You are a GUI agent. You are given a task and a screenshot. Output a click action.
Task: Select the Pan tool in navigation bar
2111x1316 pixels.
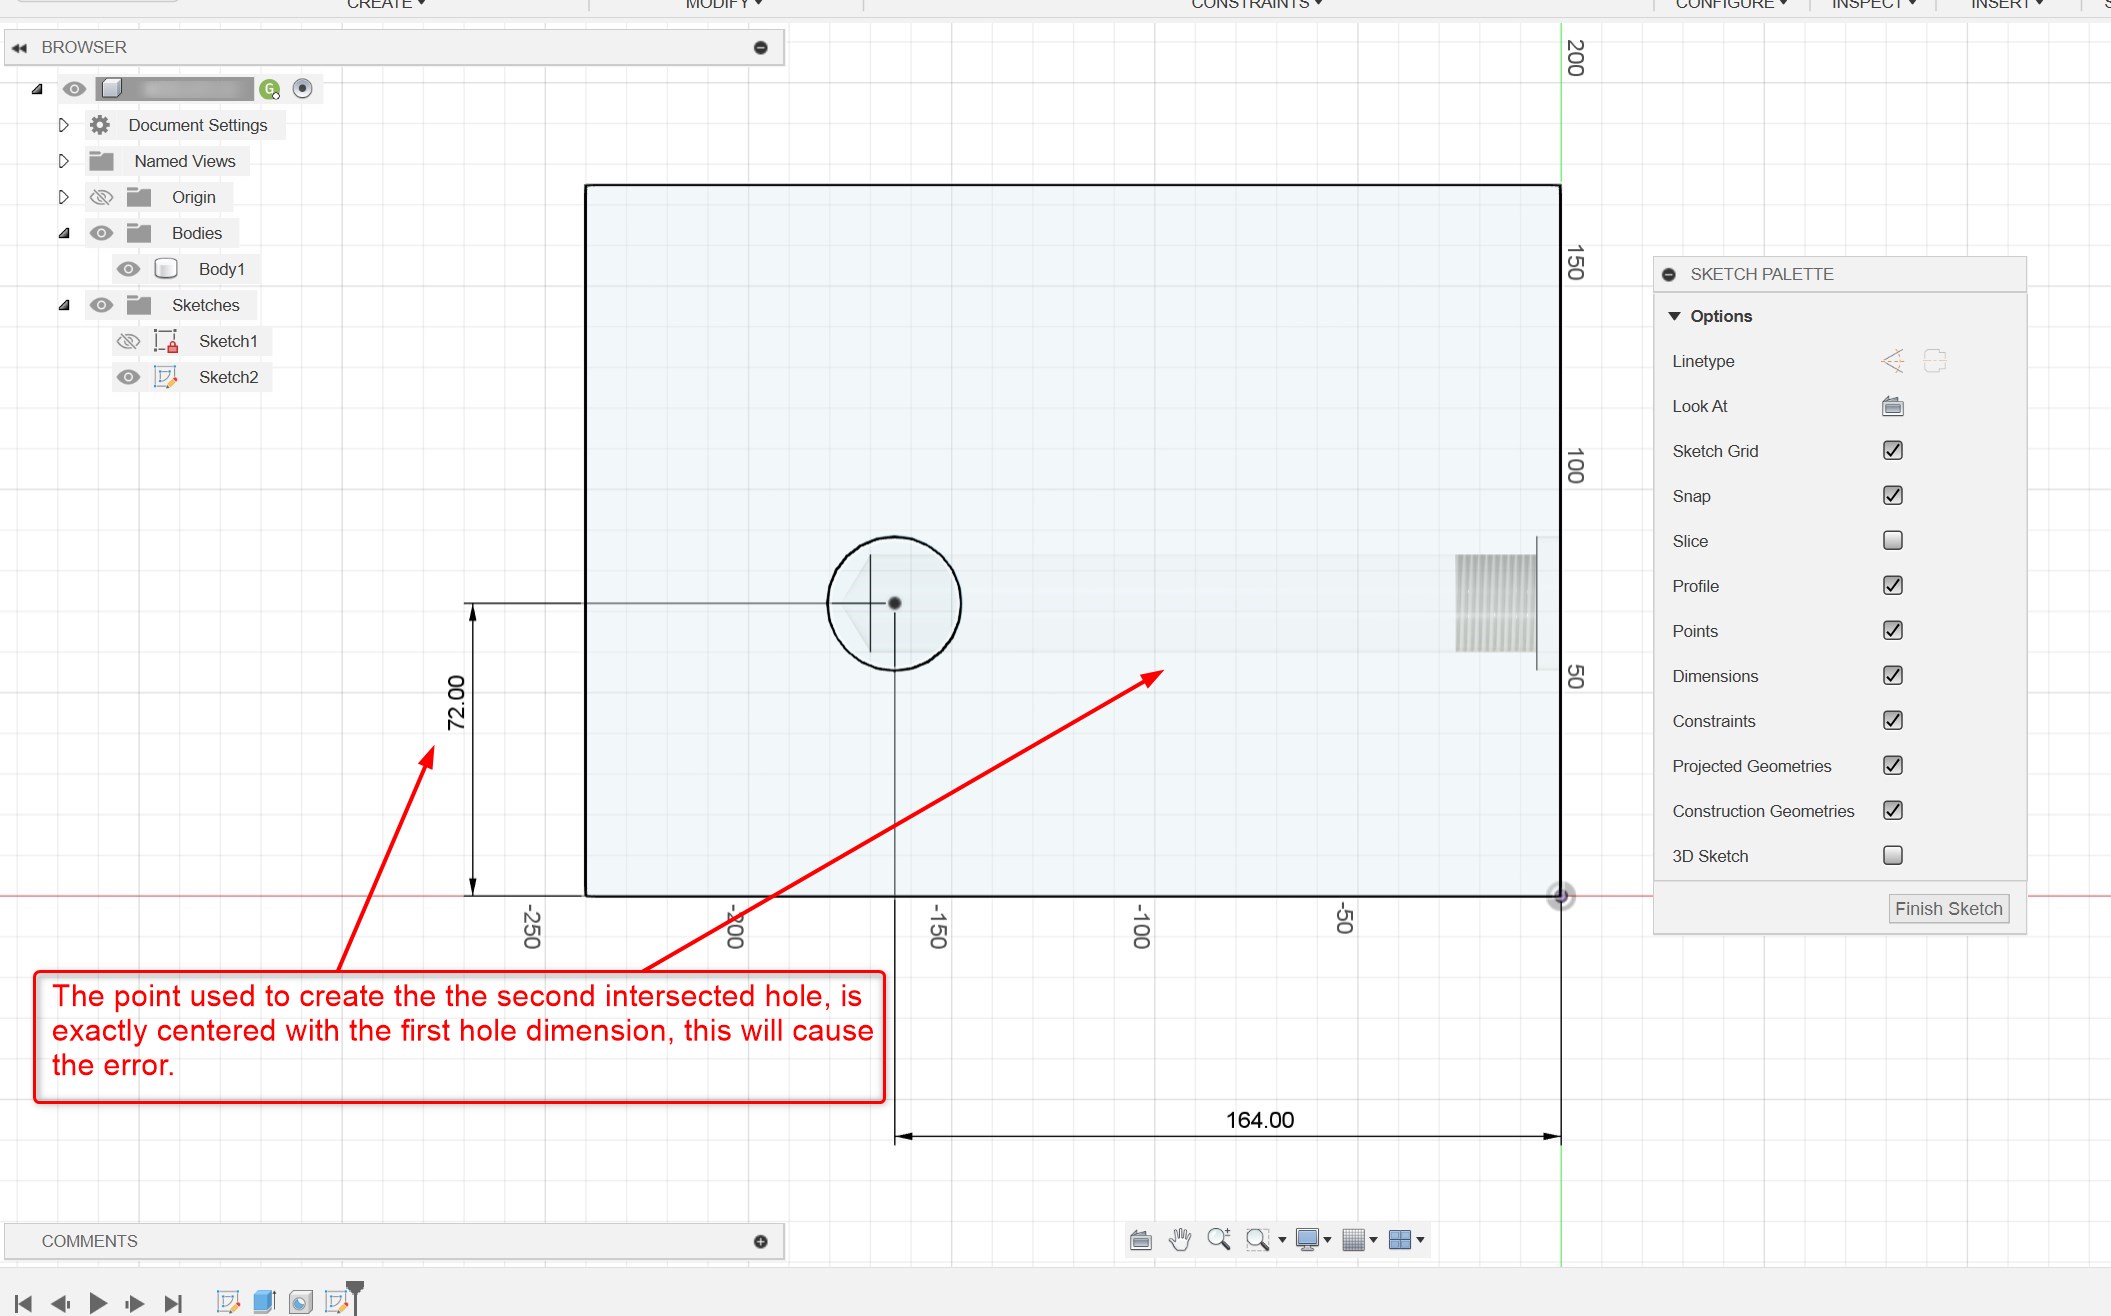tap(1180, 1239)
